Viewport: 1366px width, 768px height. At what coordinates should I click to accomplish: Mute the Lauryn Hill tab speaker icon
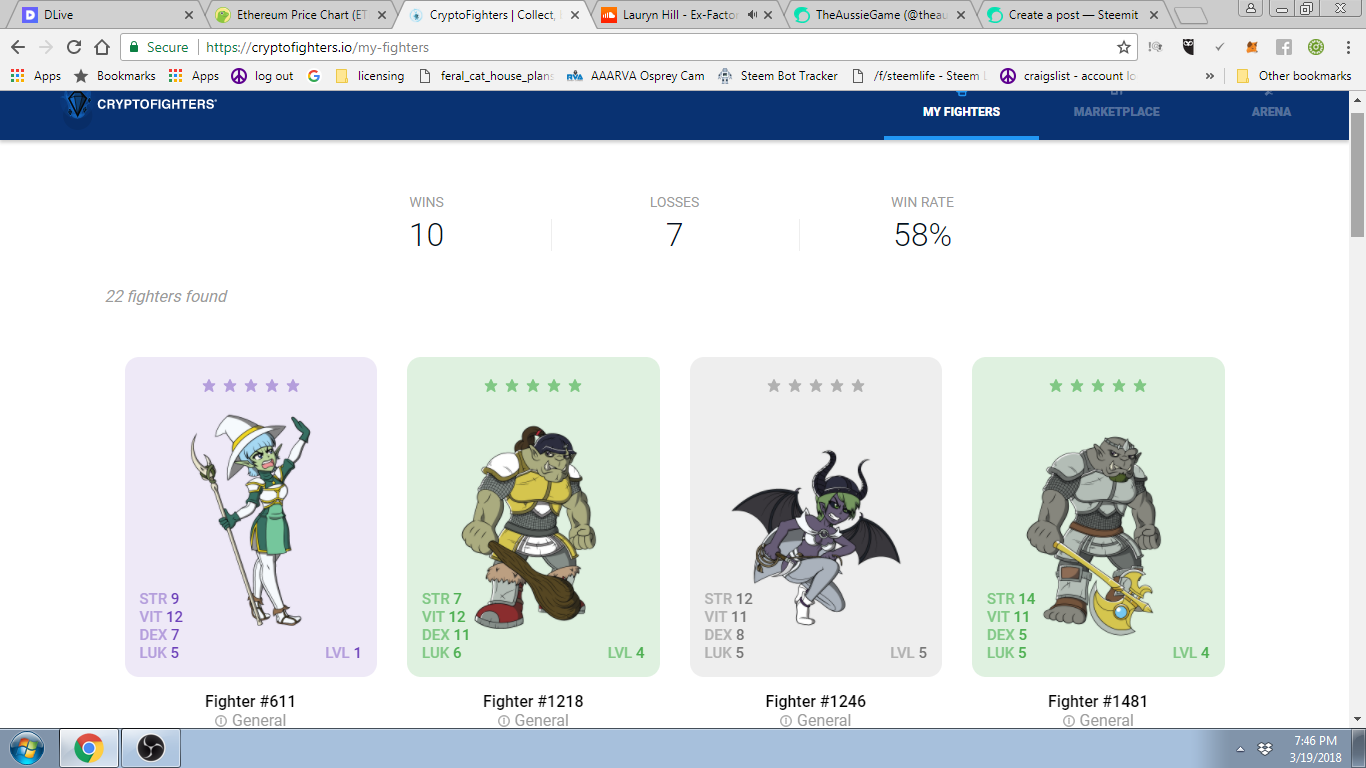point(751,15)
